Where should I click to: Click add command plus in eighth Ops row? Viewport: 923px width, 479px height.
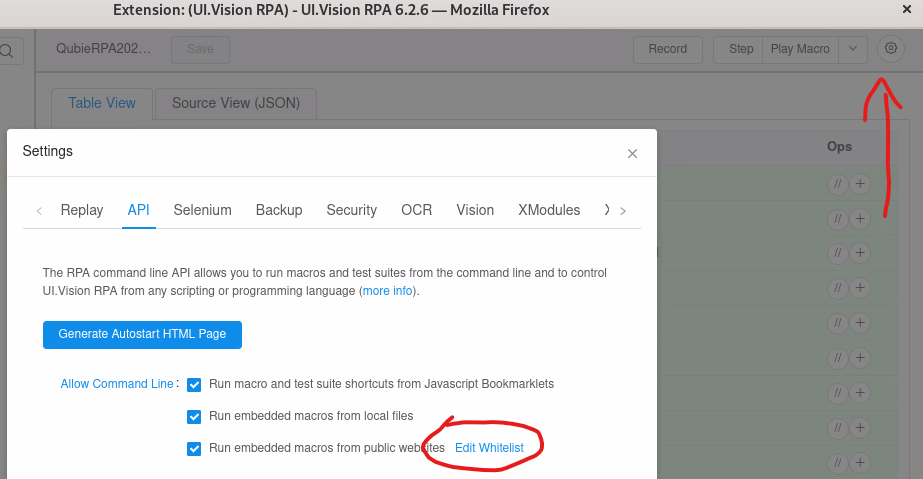[860, 428]
